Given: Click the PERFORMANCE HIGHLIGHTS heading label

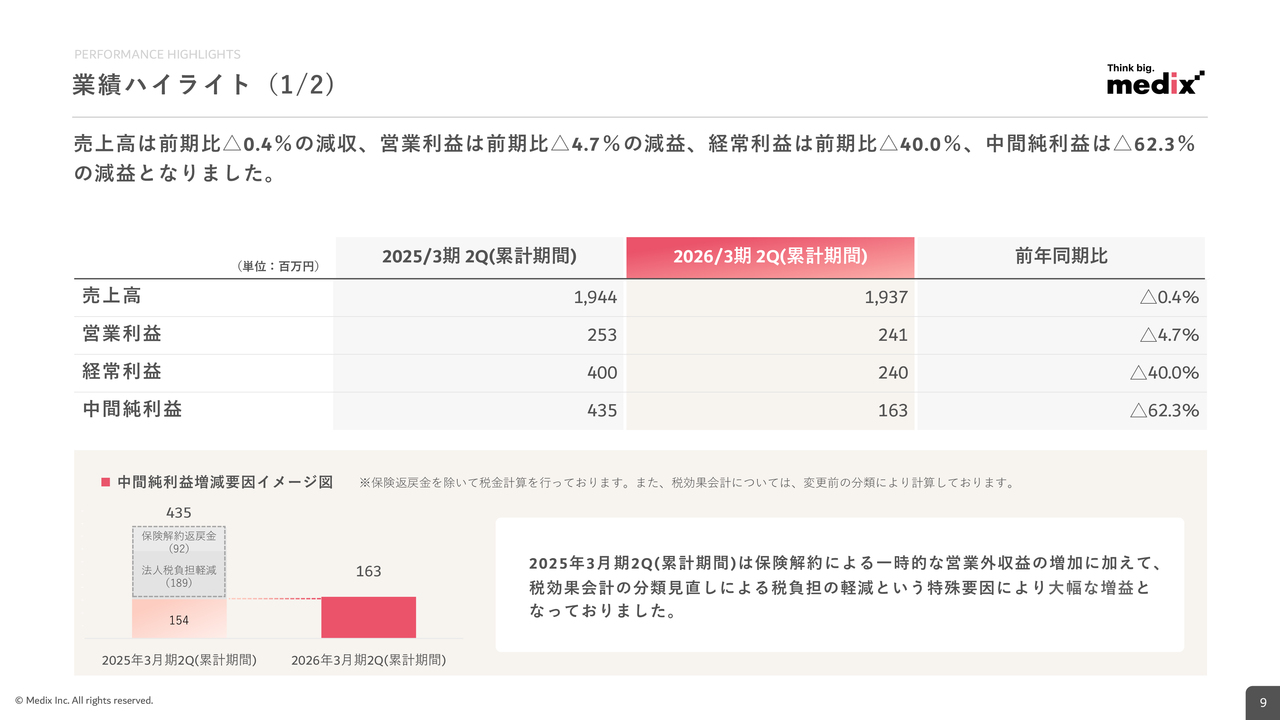Looking at the screenshot, I should tap(157, 54).
